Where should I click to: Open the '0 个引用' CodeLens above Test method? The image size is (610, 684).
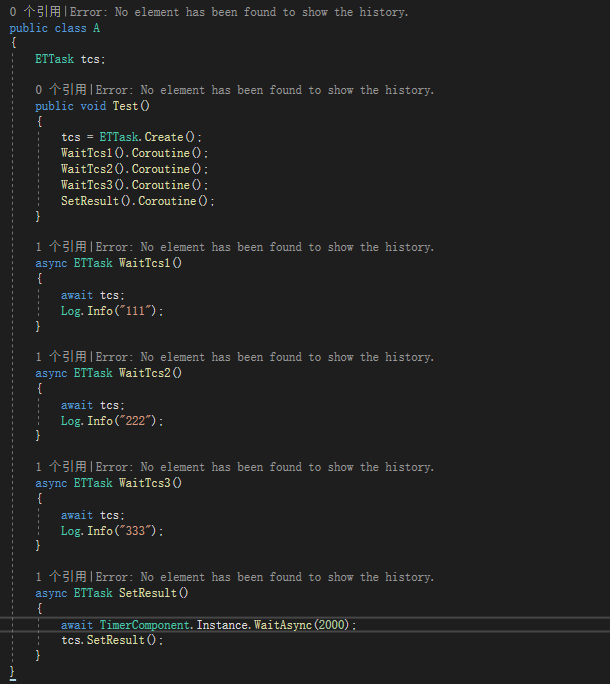[61, 90]
